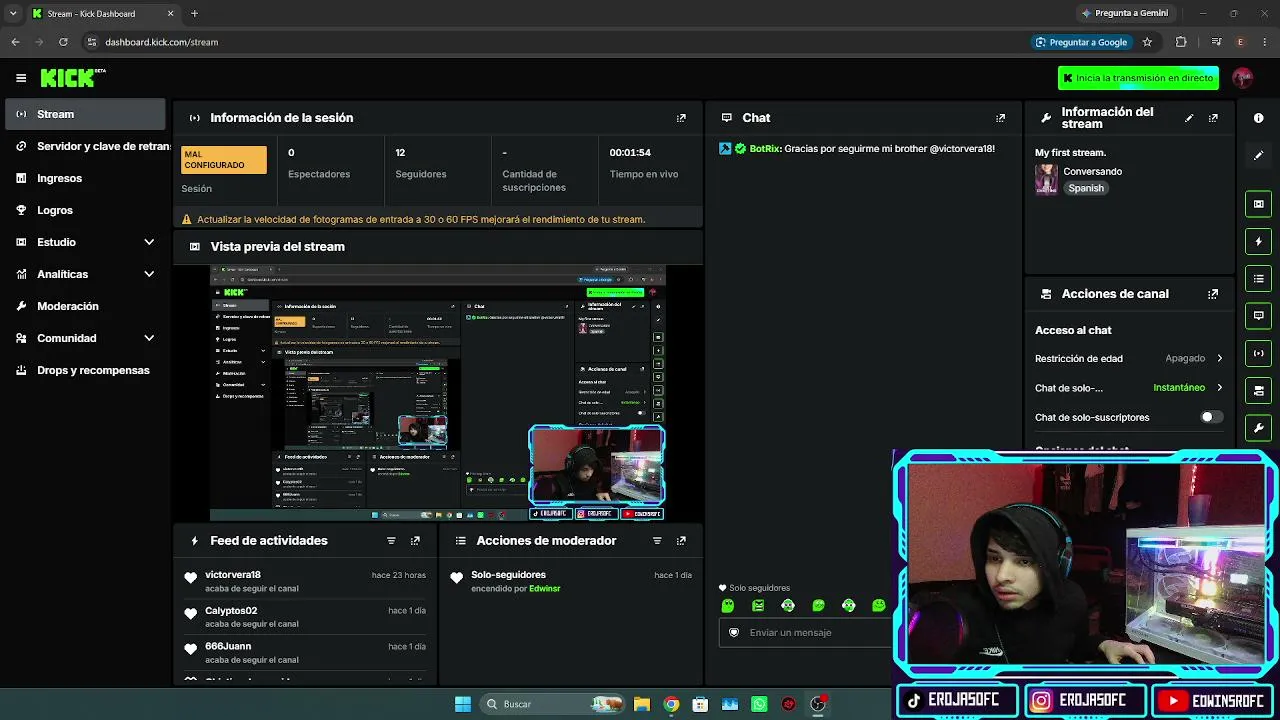This screenshot has width=1280, height=720.
Task: Click victorvera18 in the activity feed
Action: (233, 575)
